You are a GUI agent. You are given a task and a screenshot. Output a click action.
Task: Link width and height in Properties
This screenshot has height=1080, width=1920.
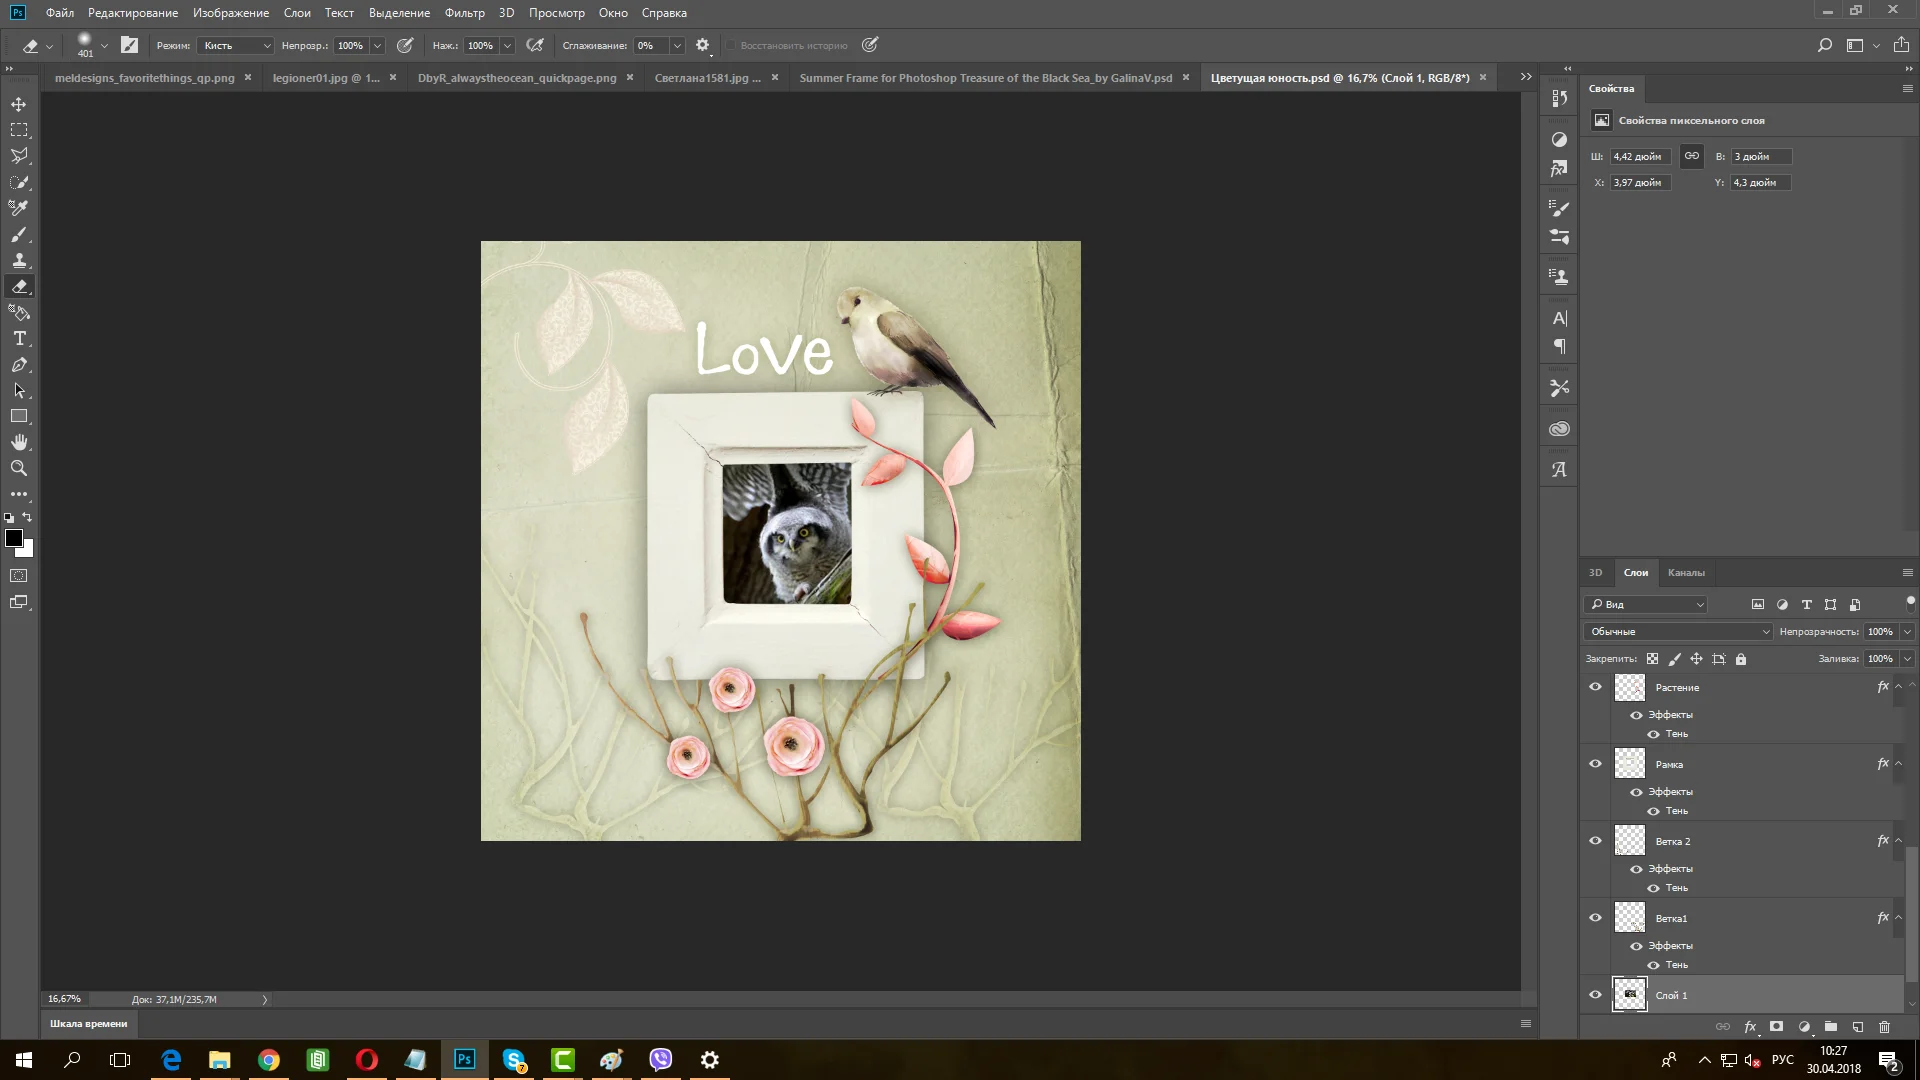pyautogui.click(x=1691, y=156)
